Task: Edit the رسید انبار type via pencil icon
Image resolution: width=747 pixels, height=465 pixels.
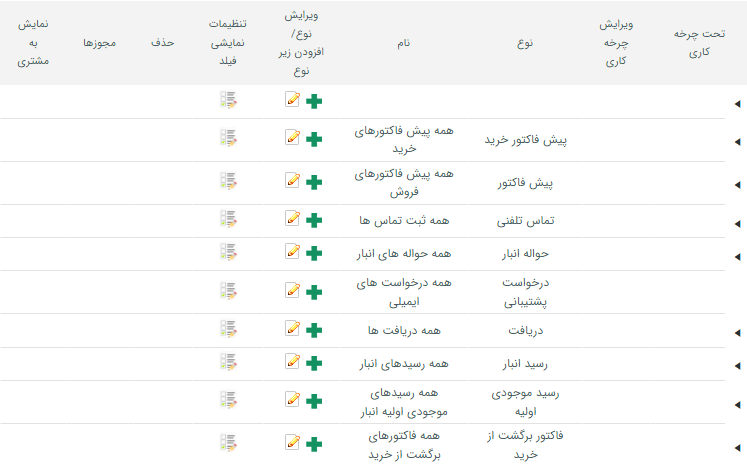Action: (x=292, y=362)
